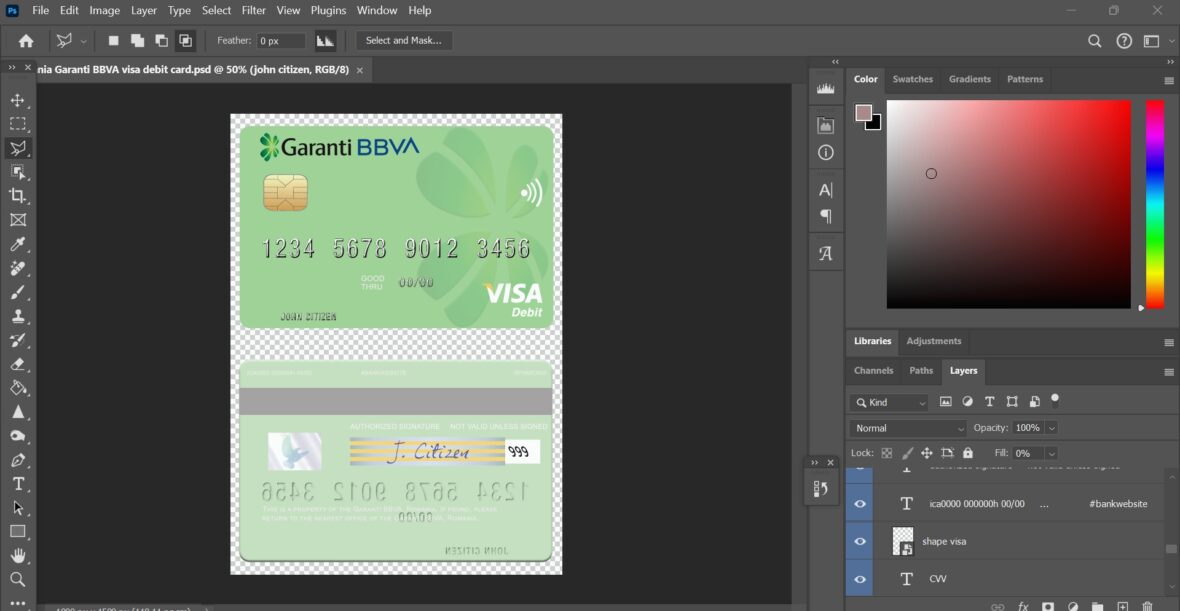Image resolution: width=1180 pixels, height=611 pixels.
Task: Toggle lock position
Action: point(926,453)
